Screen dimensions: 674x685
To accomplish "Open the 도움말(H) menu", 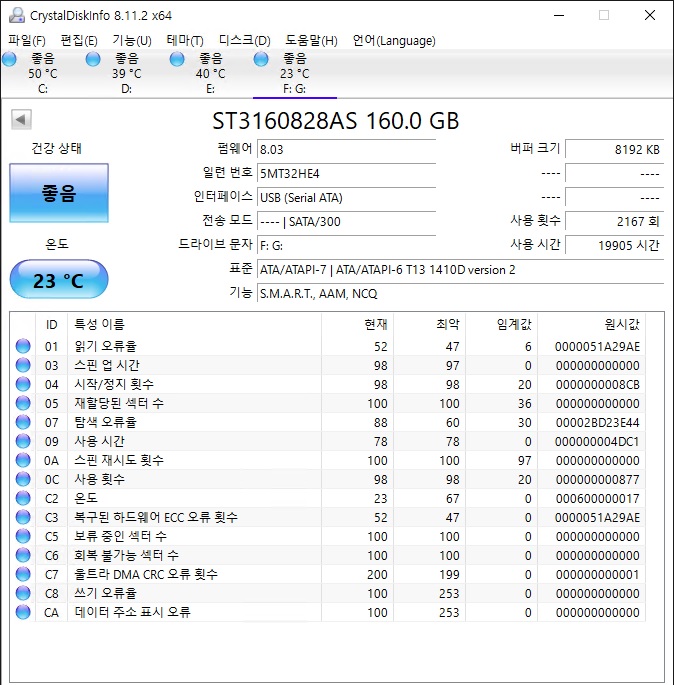I will [x=311, y=41].
